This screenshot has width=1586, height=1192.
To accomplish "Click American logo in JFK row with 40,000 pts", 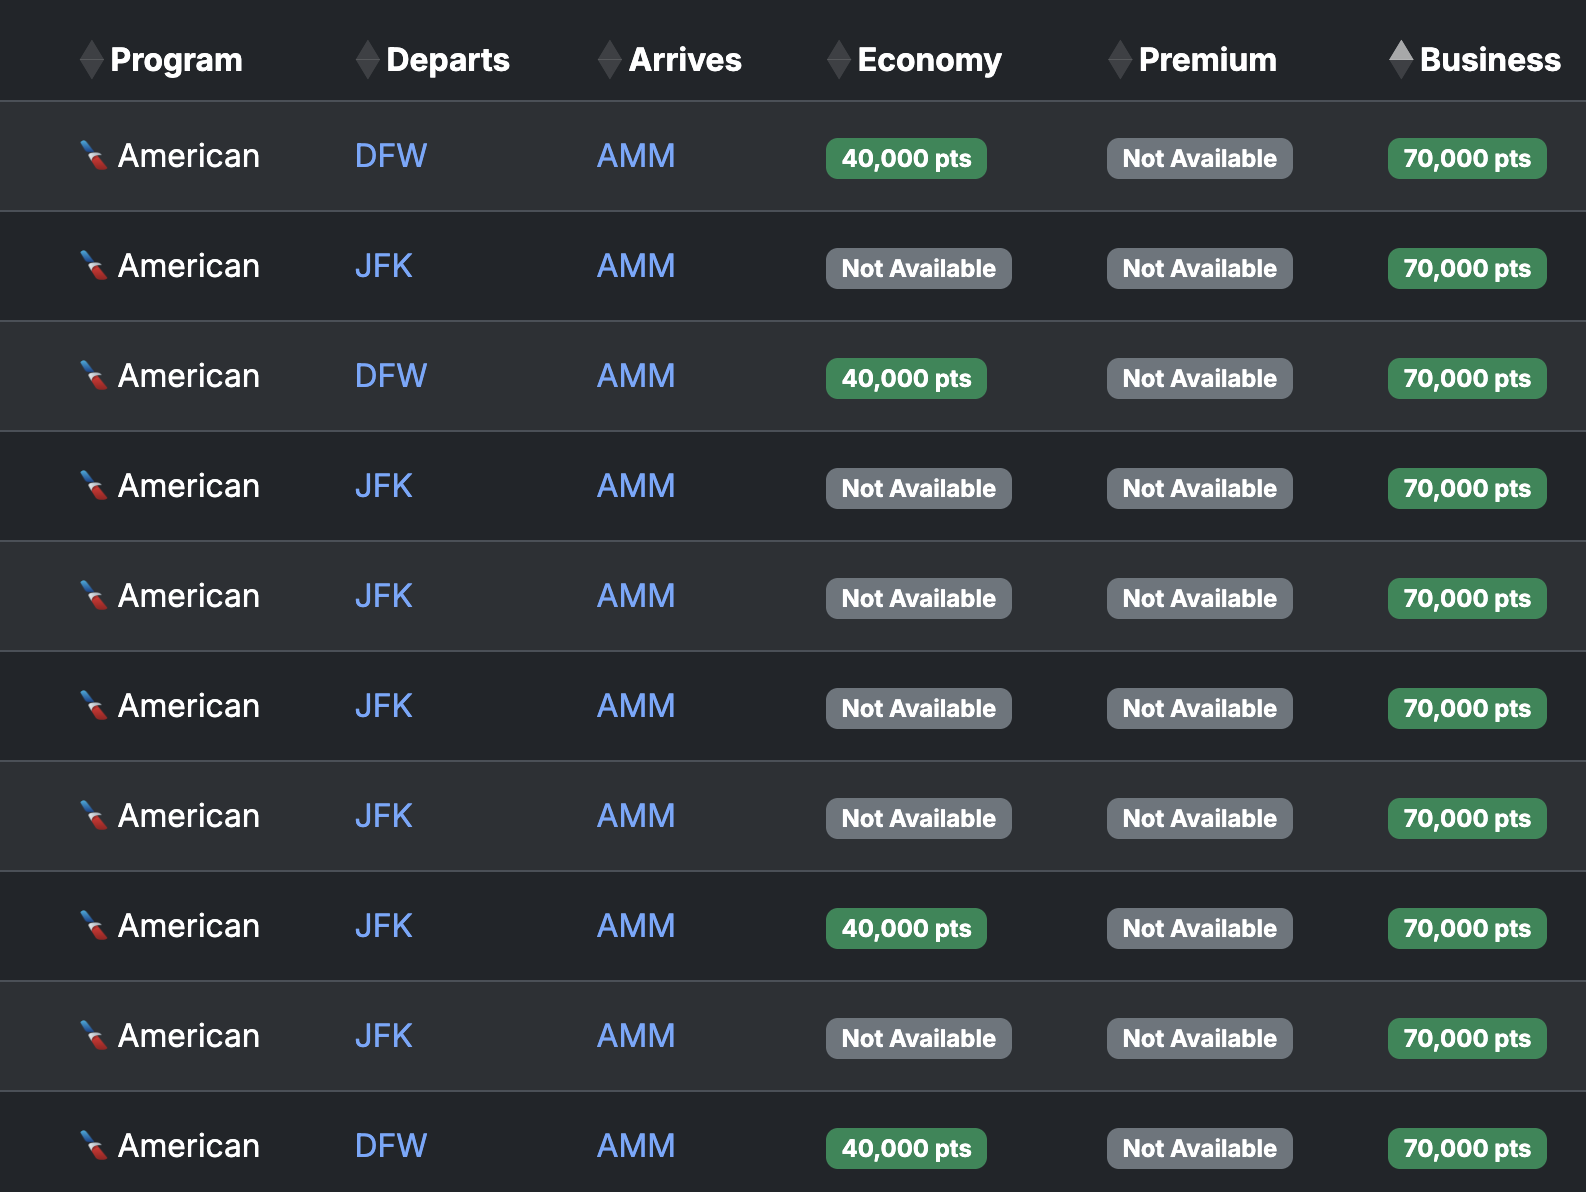I will [94, 926].
